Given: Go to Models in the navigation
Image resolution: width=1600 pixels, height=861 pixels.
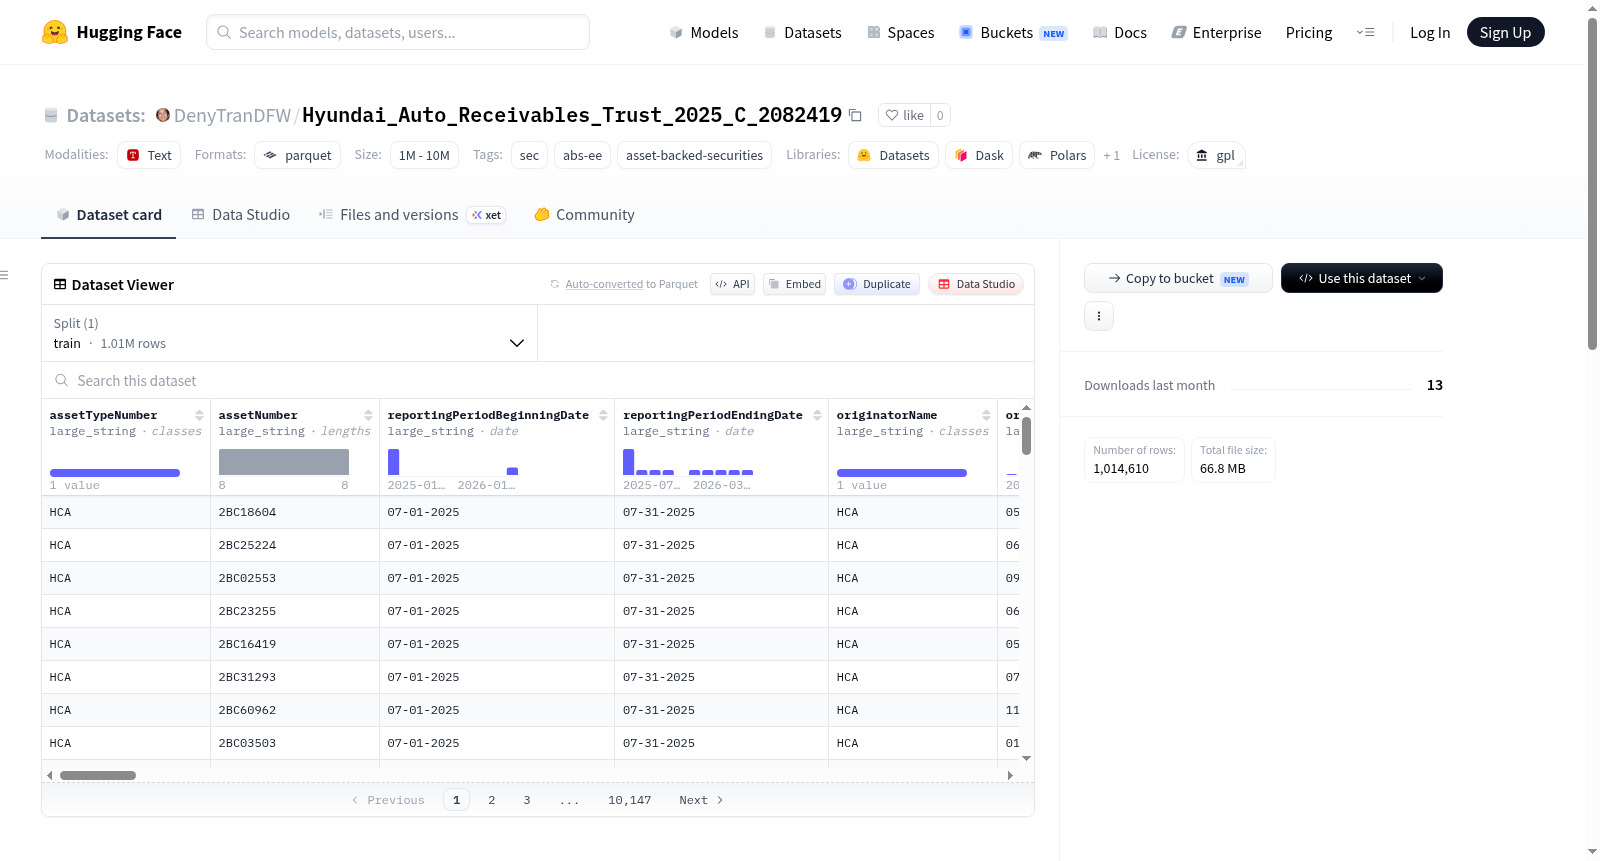Looking at the screenshot, I should click(x=704, y=32).
